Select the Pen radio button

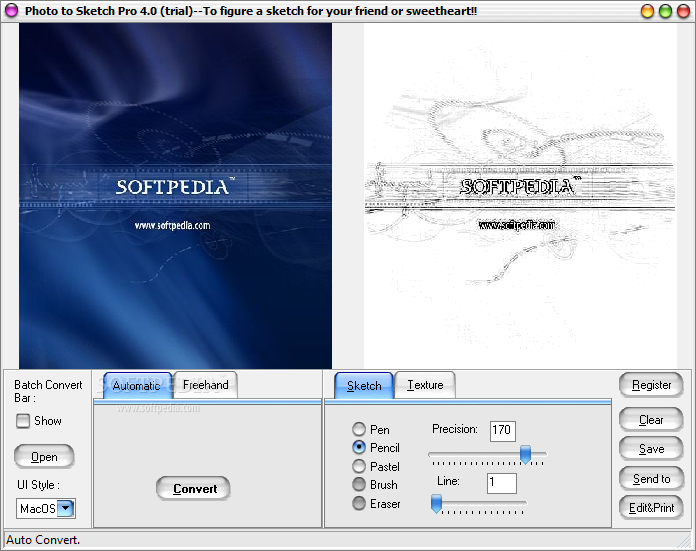(359, 429)
